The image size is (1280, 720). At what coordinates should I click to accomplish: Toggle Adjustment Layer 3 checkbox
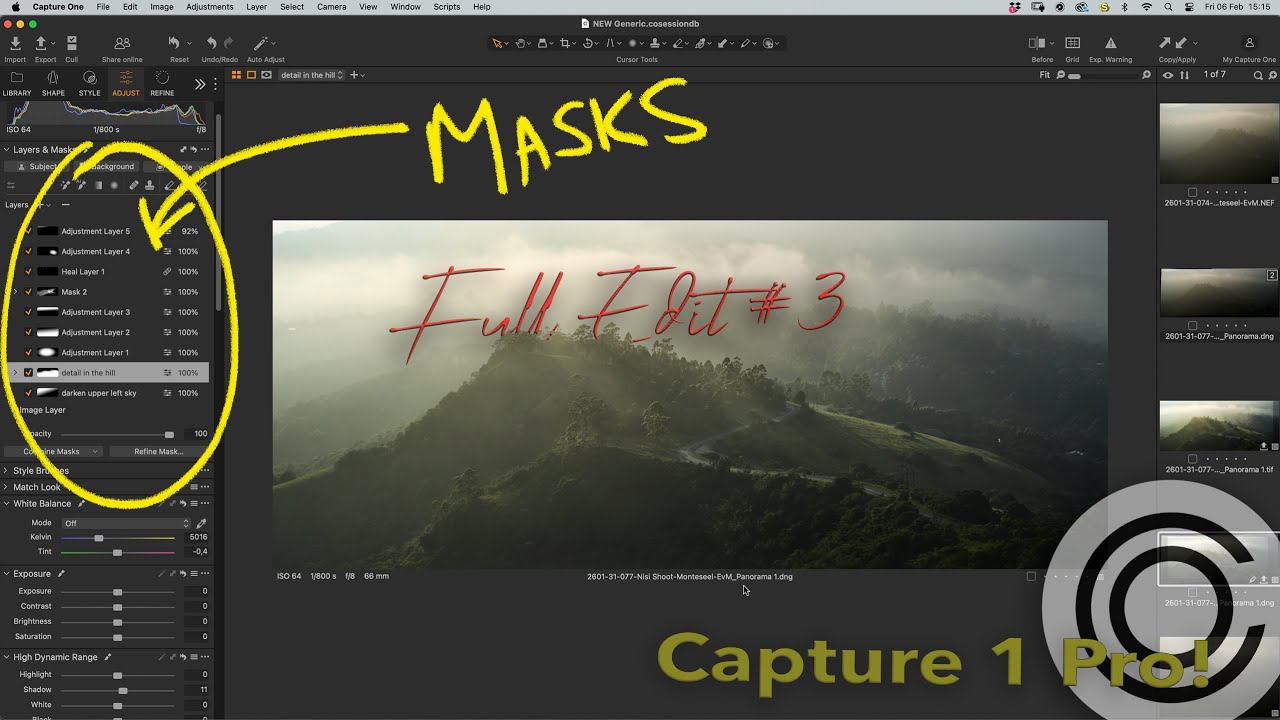[x=28, y=312]
